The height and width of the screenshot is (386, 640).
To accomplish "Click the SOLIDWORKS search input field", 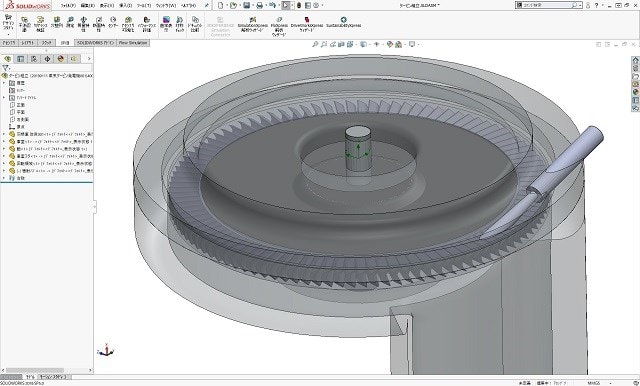I will pyautogui.click(x=546, y=5).
